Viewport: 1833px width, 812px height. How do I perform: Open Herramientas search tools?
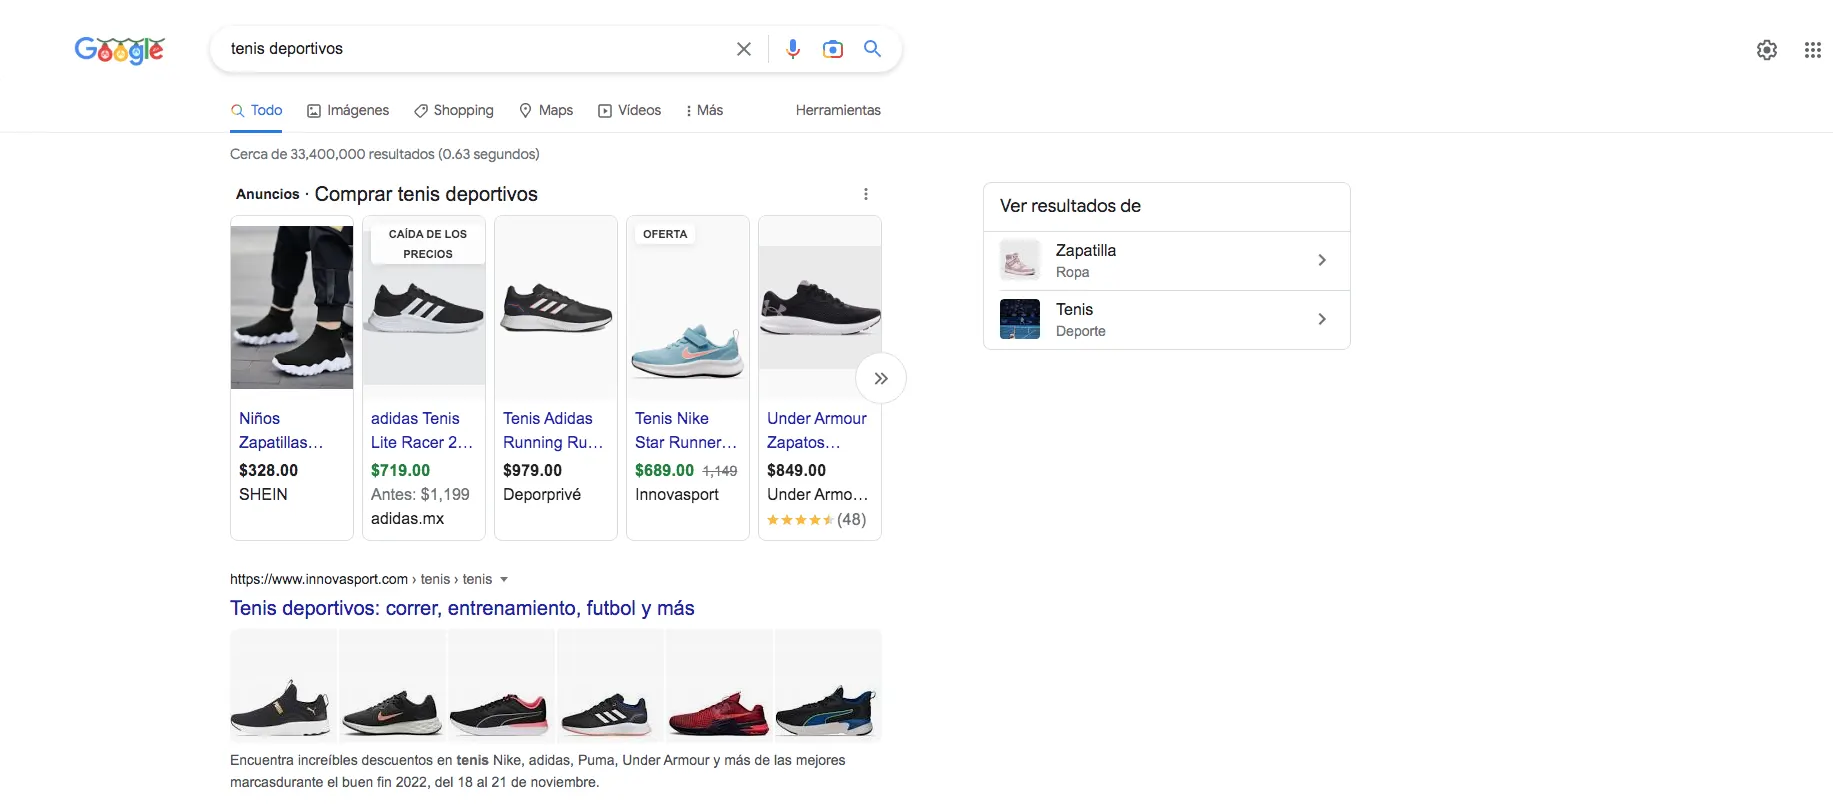tap(838, 111)
